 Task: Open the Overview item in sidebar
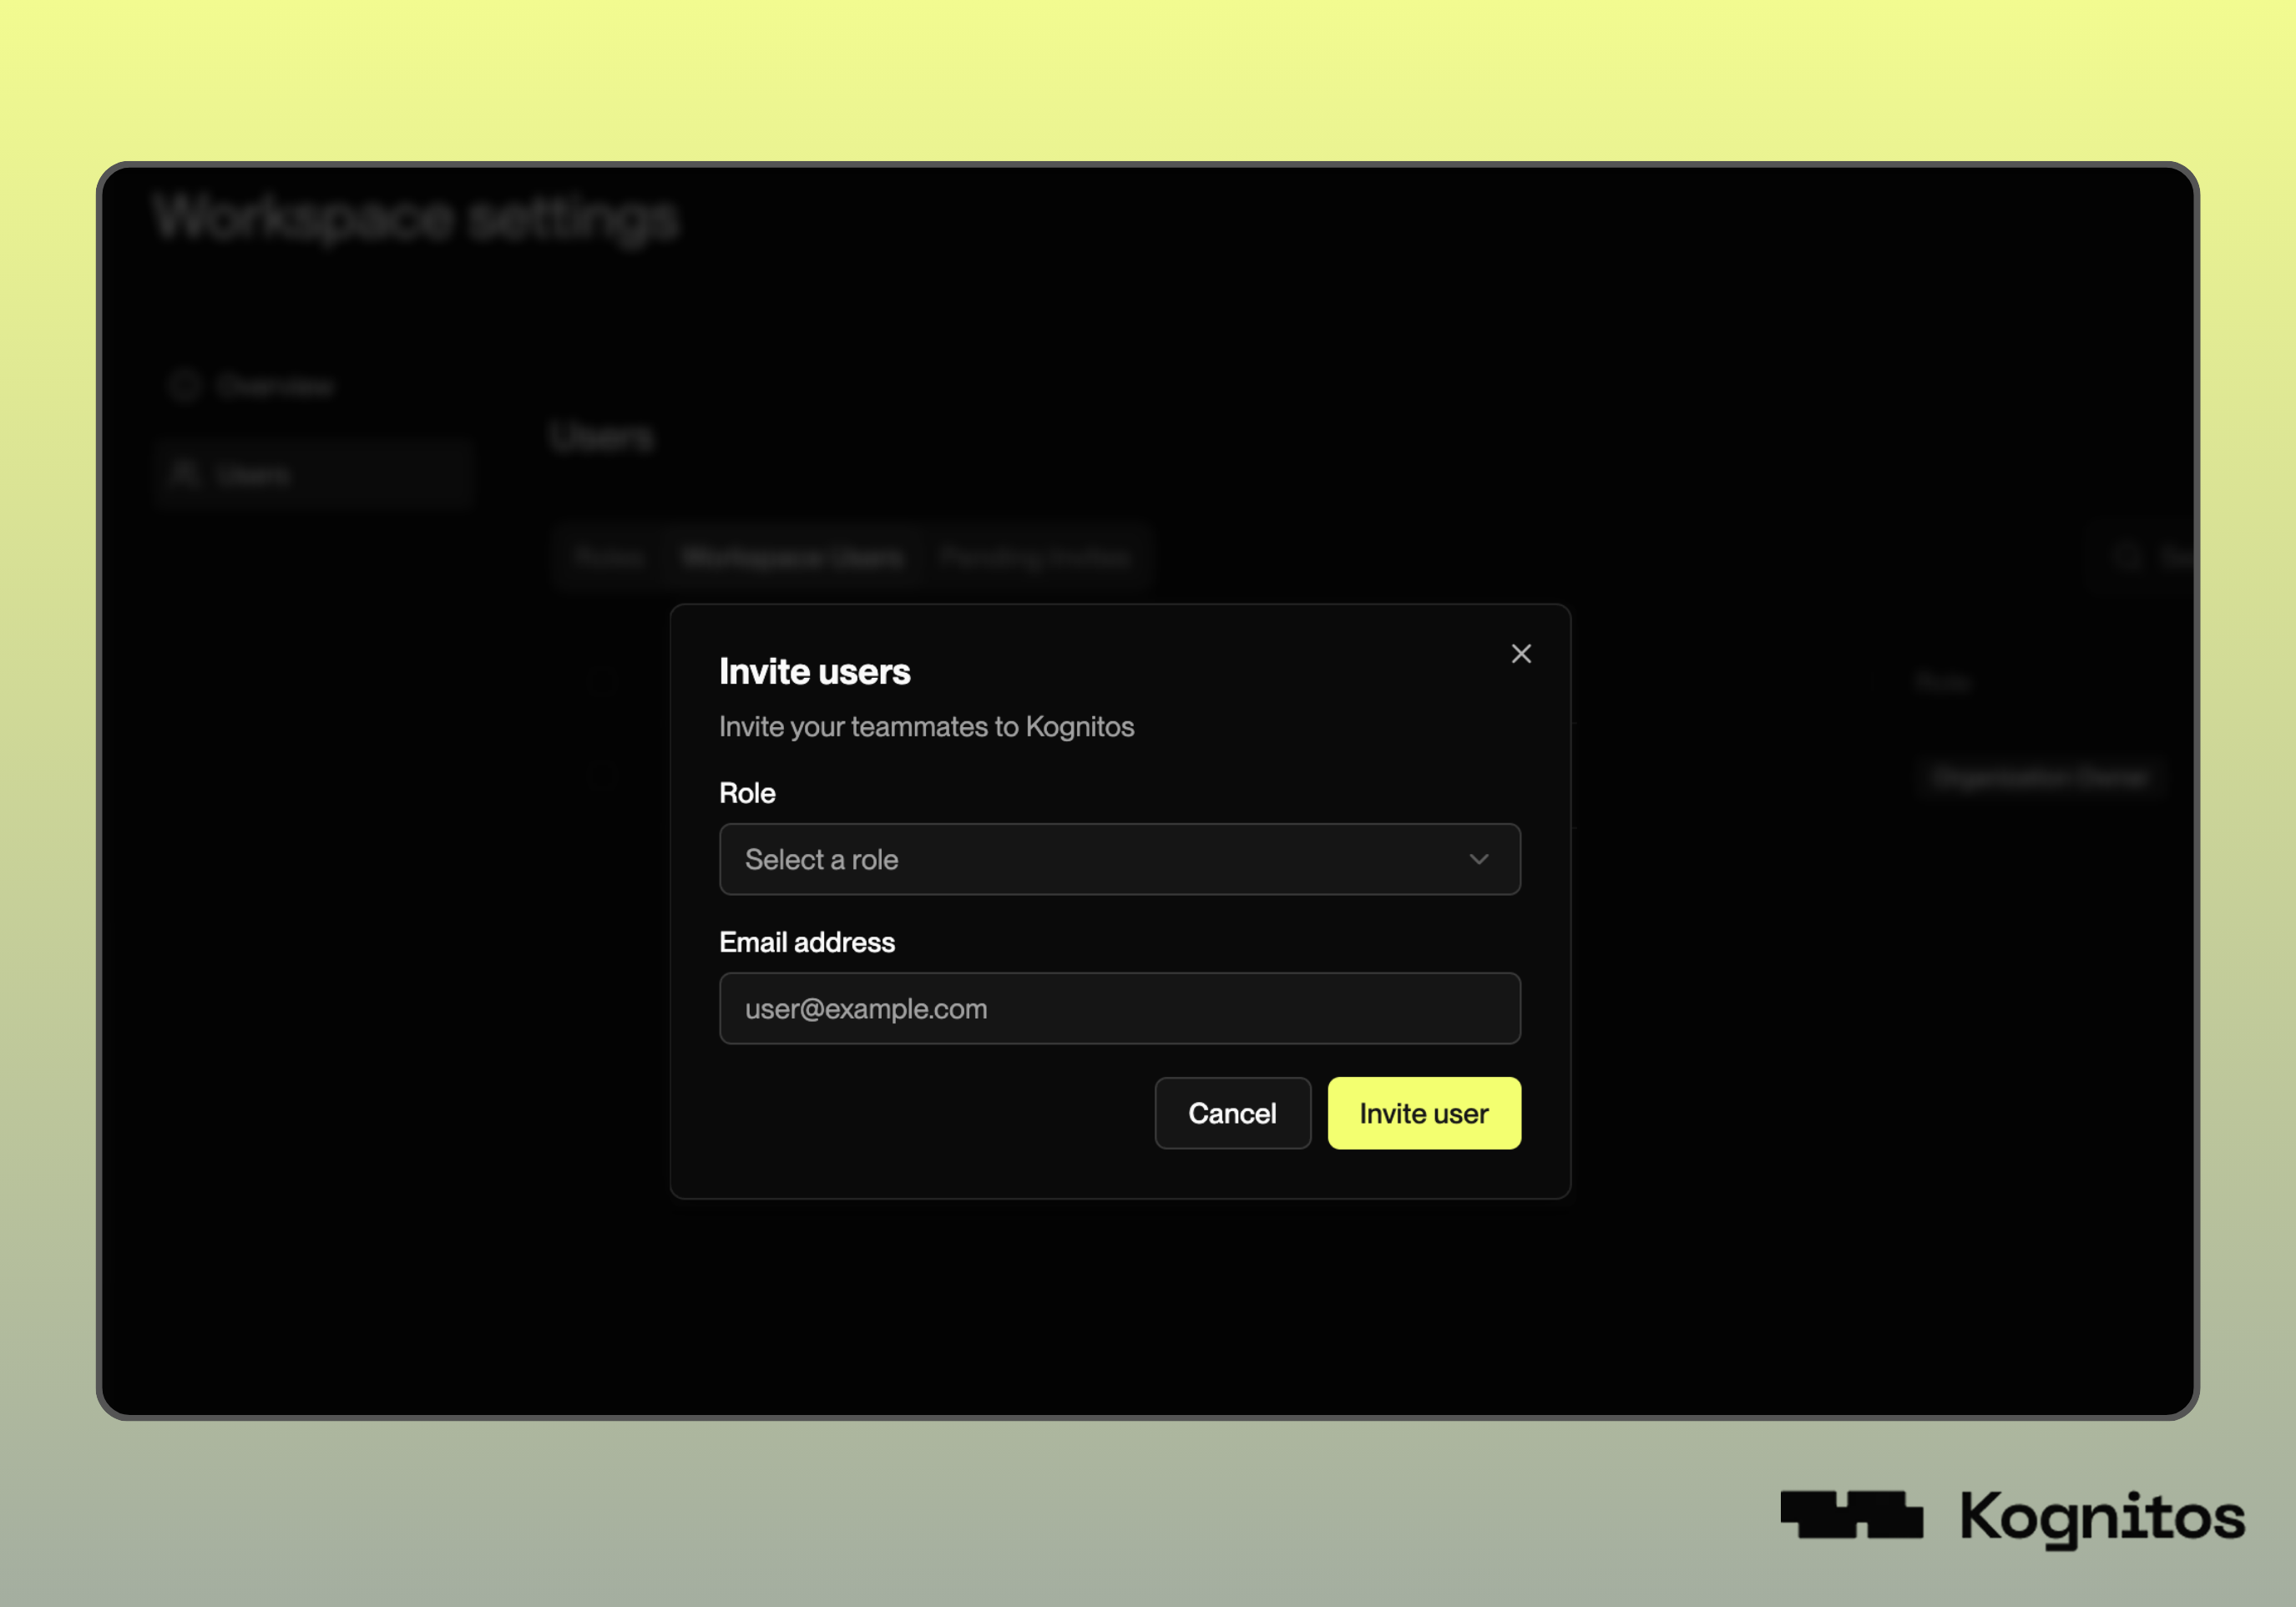(275, 386)
